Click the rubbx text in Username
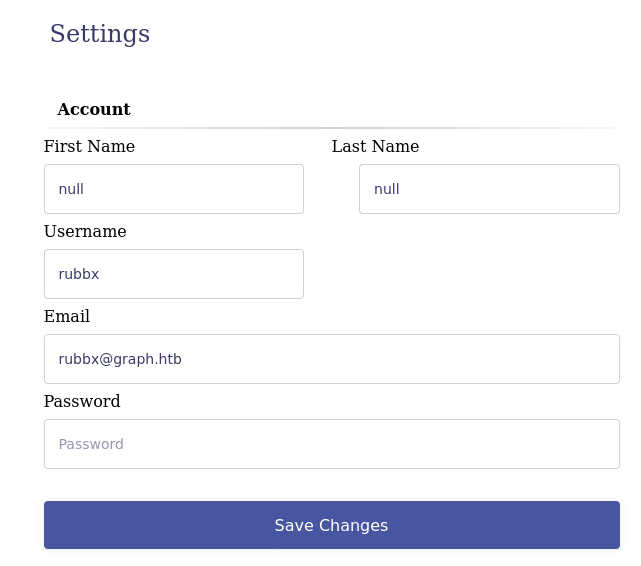Viewport: 641px width, 566px height. point(79,274)
